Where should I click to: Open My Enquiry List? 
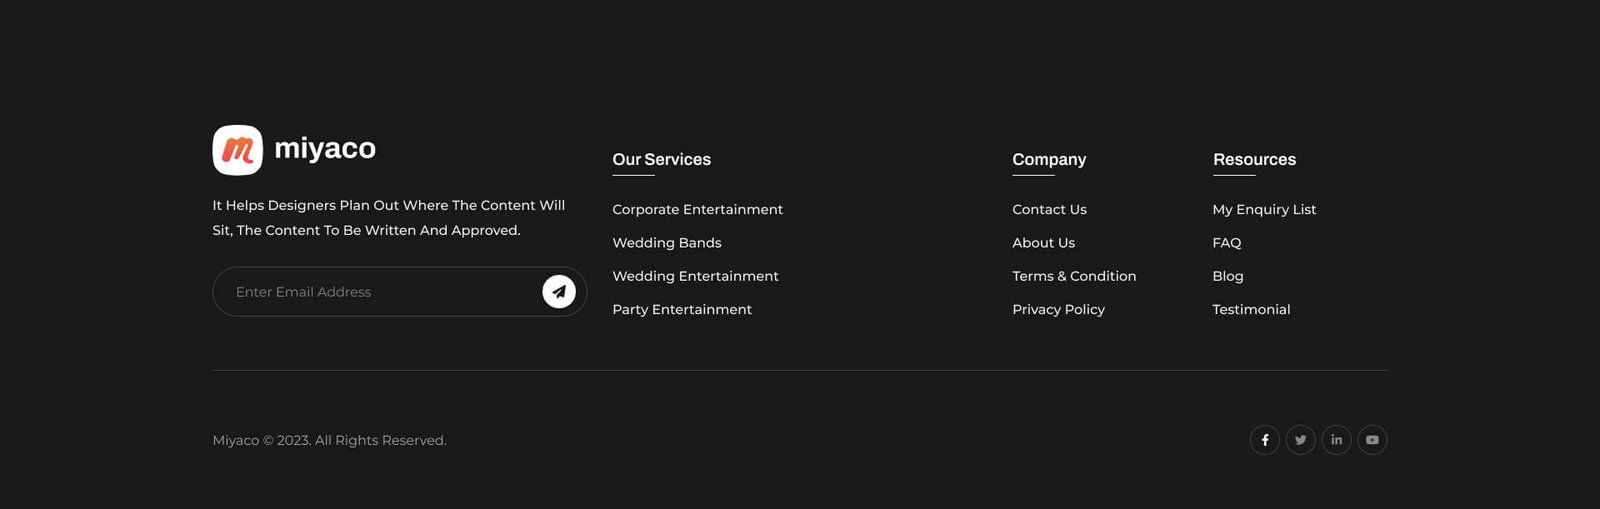(1264, 209)
